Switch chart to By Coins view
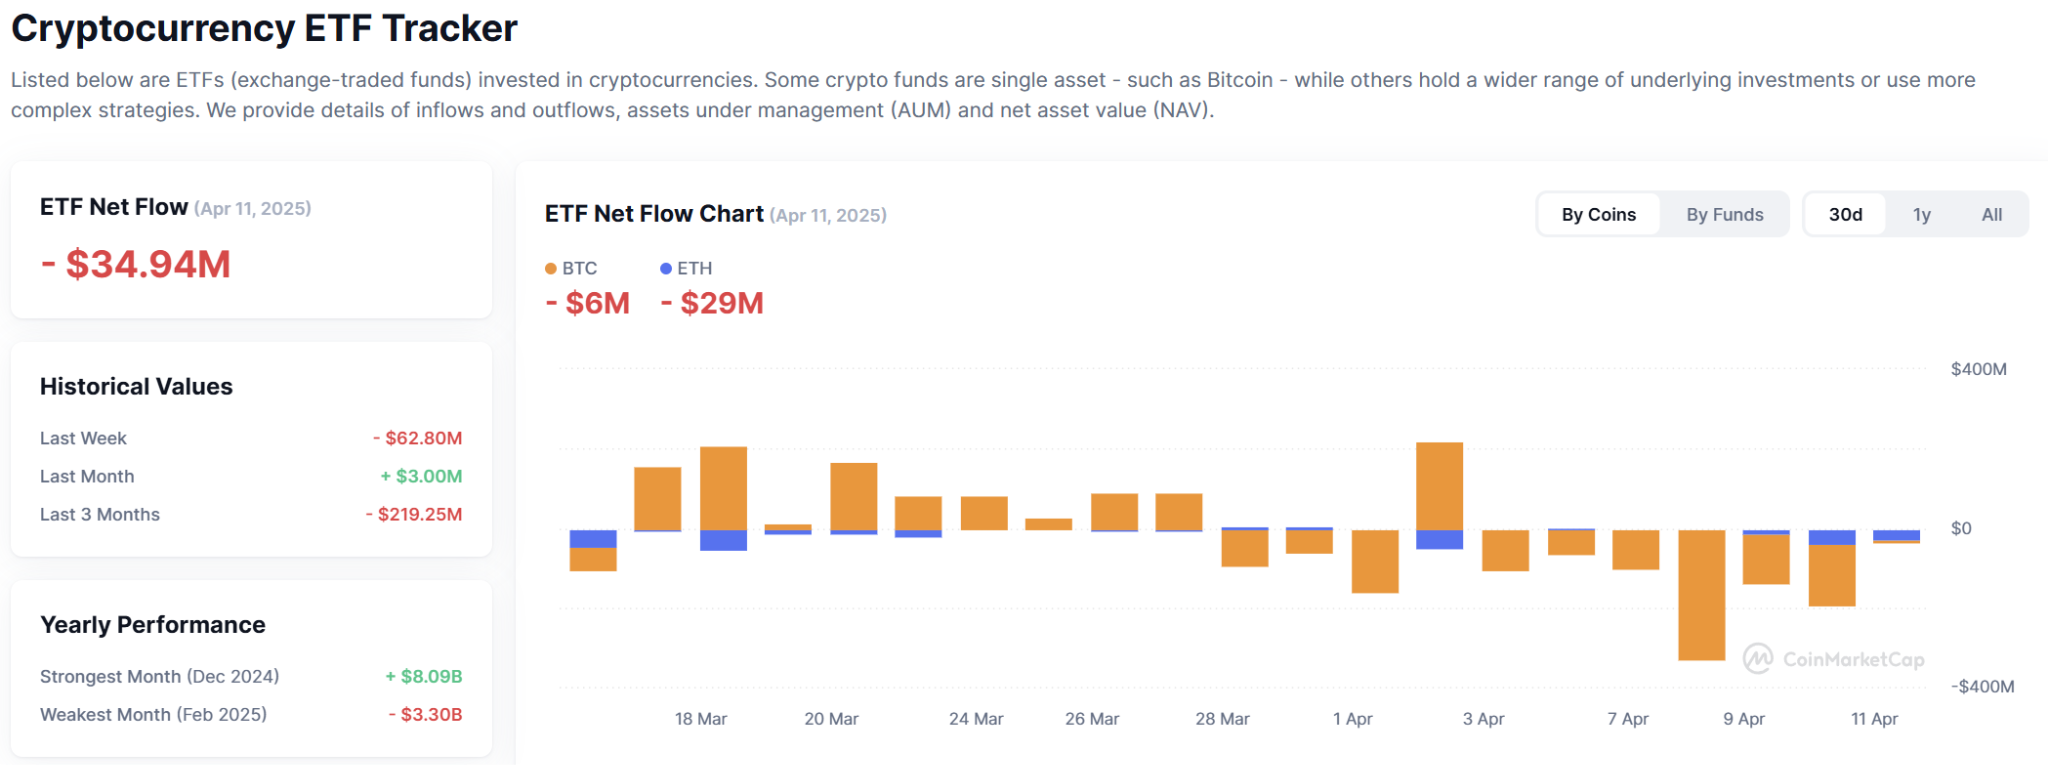 coord(1598,214)
